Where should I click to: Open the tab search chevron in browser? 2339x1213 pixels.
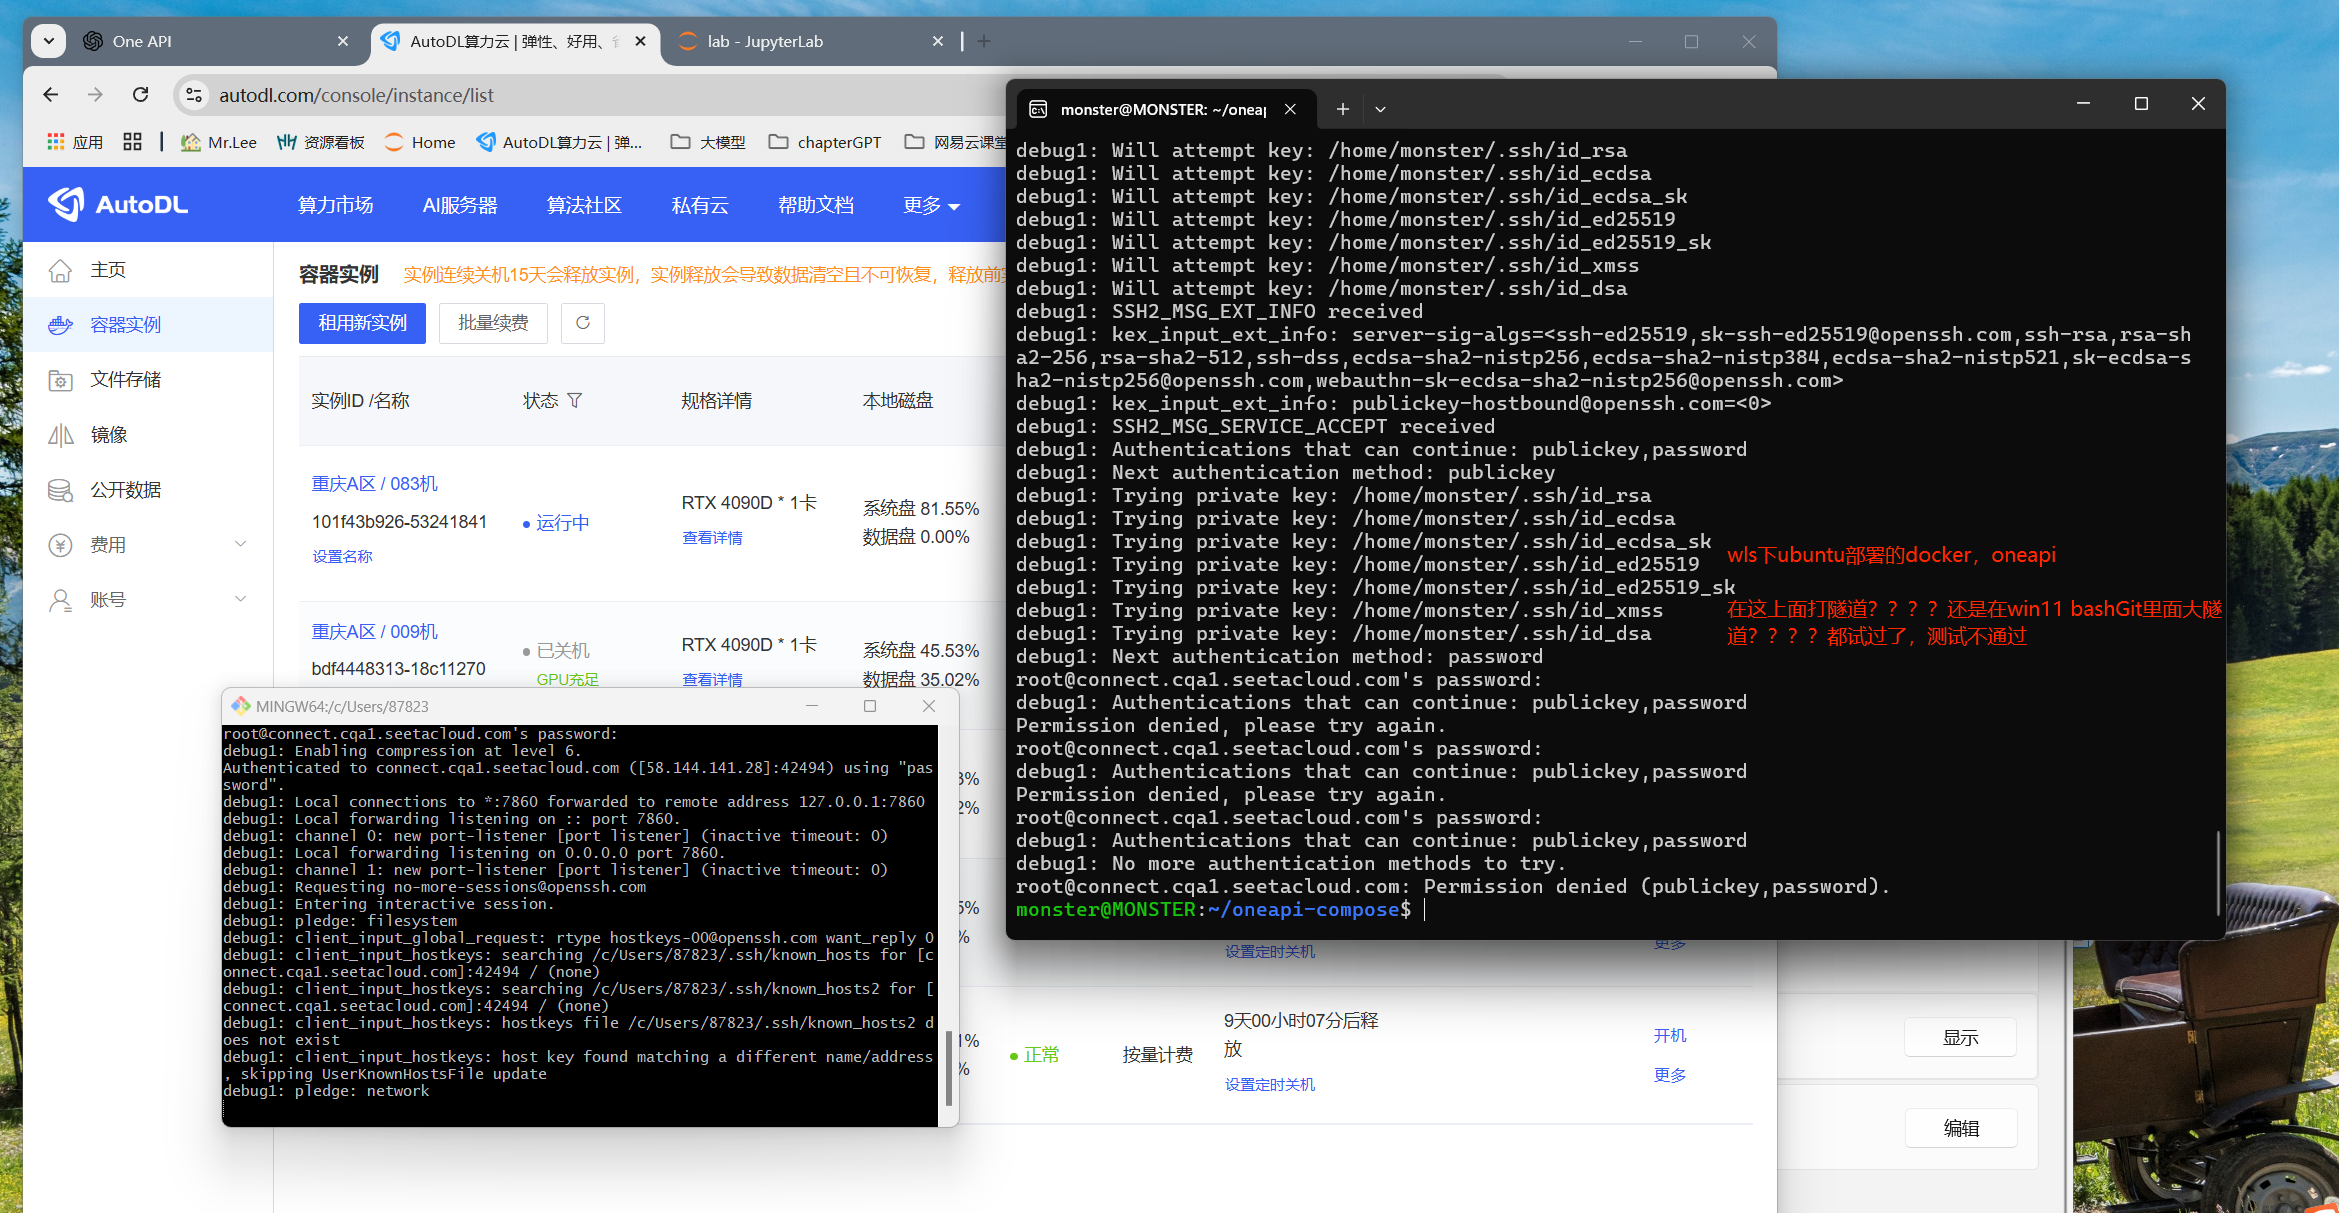tap(48, 41)
